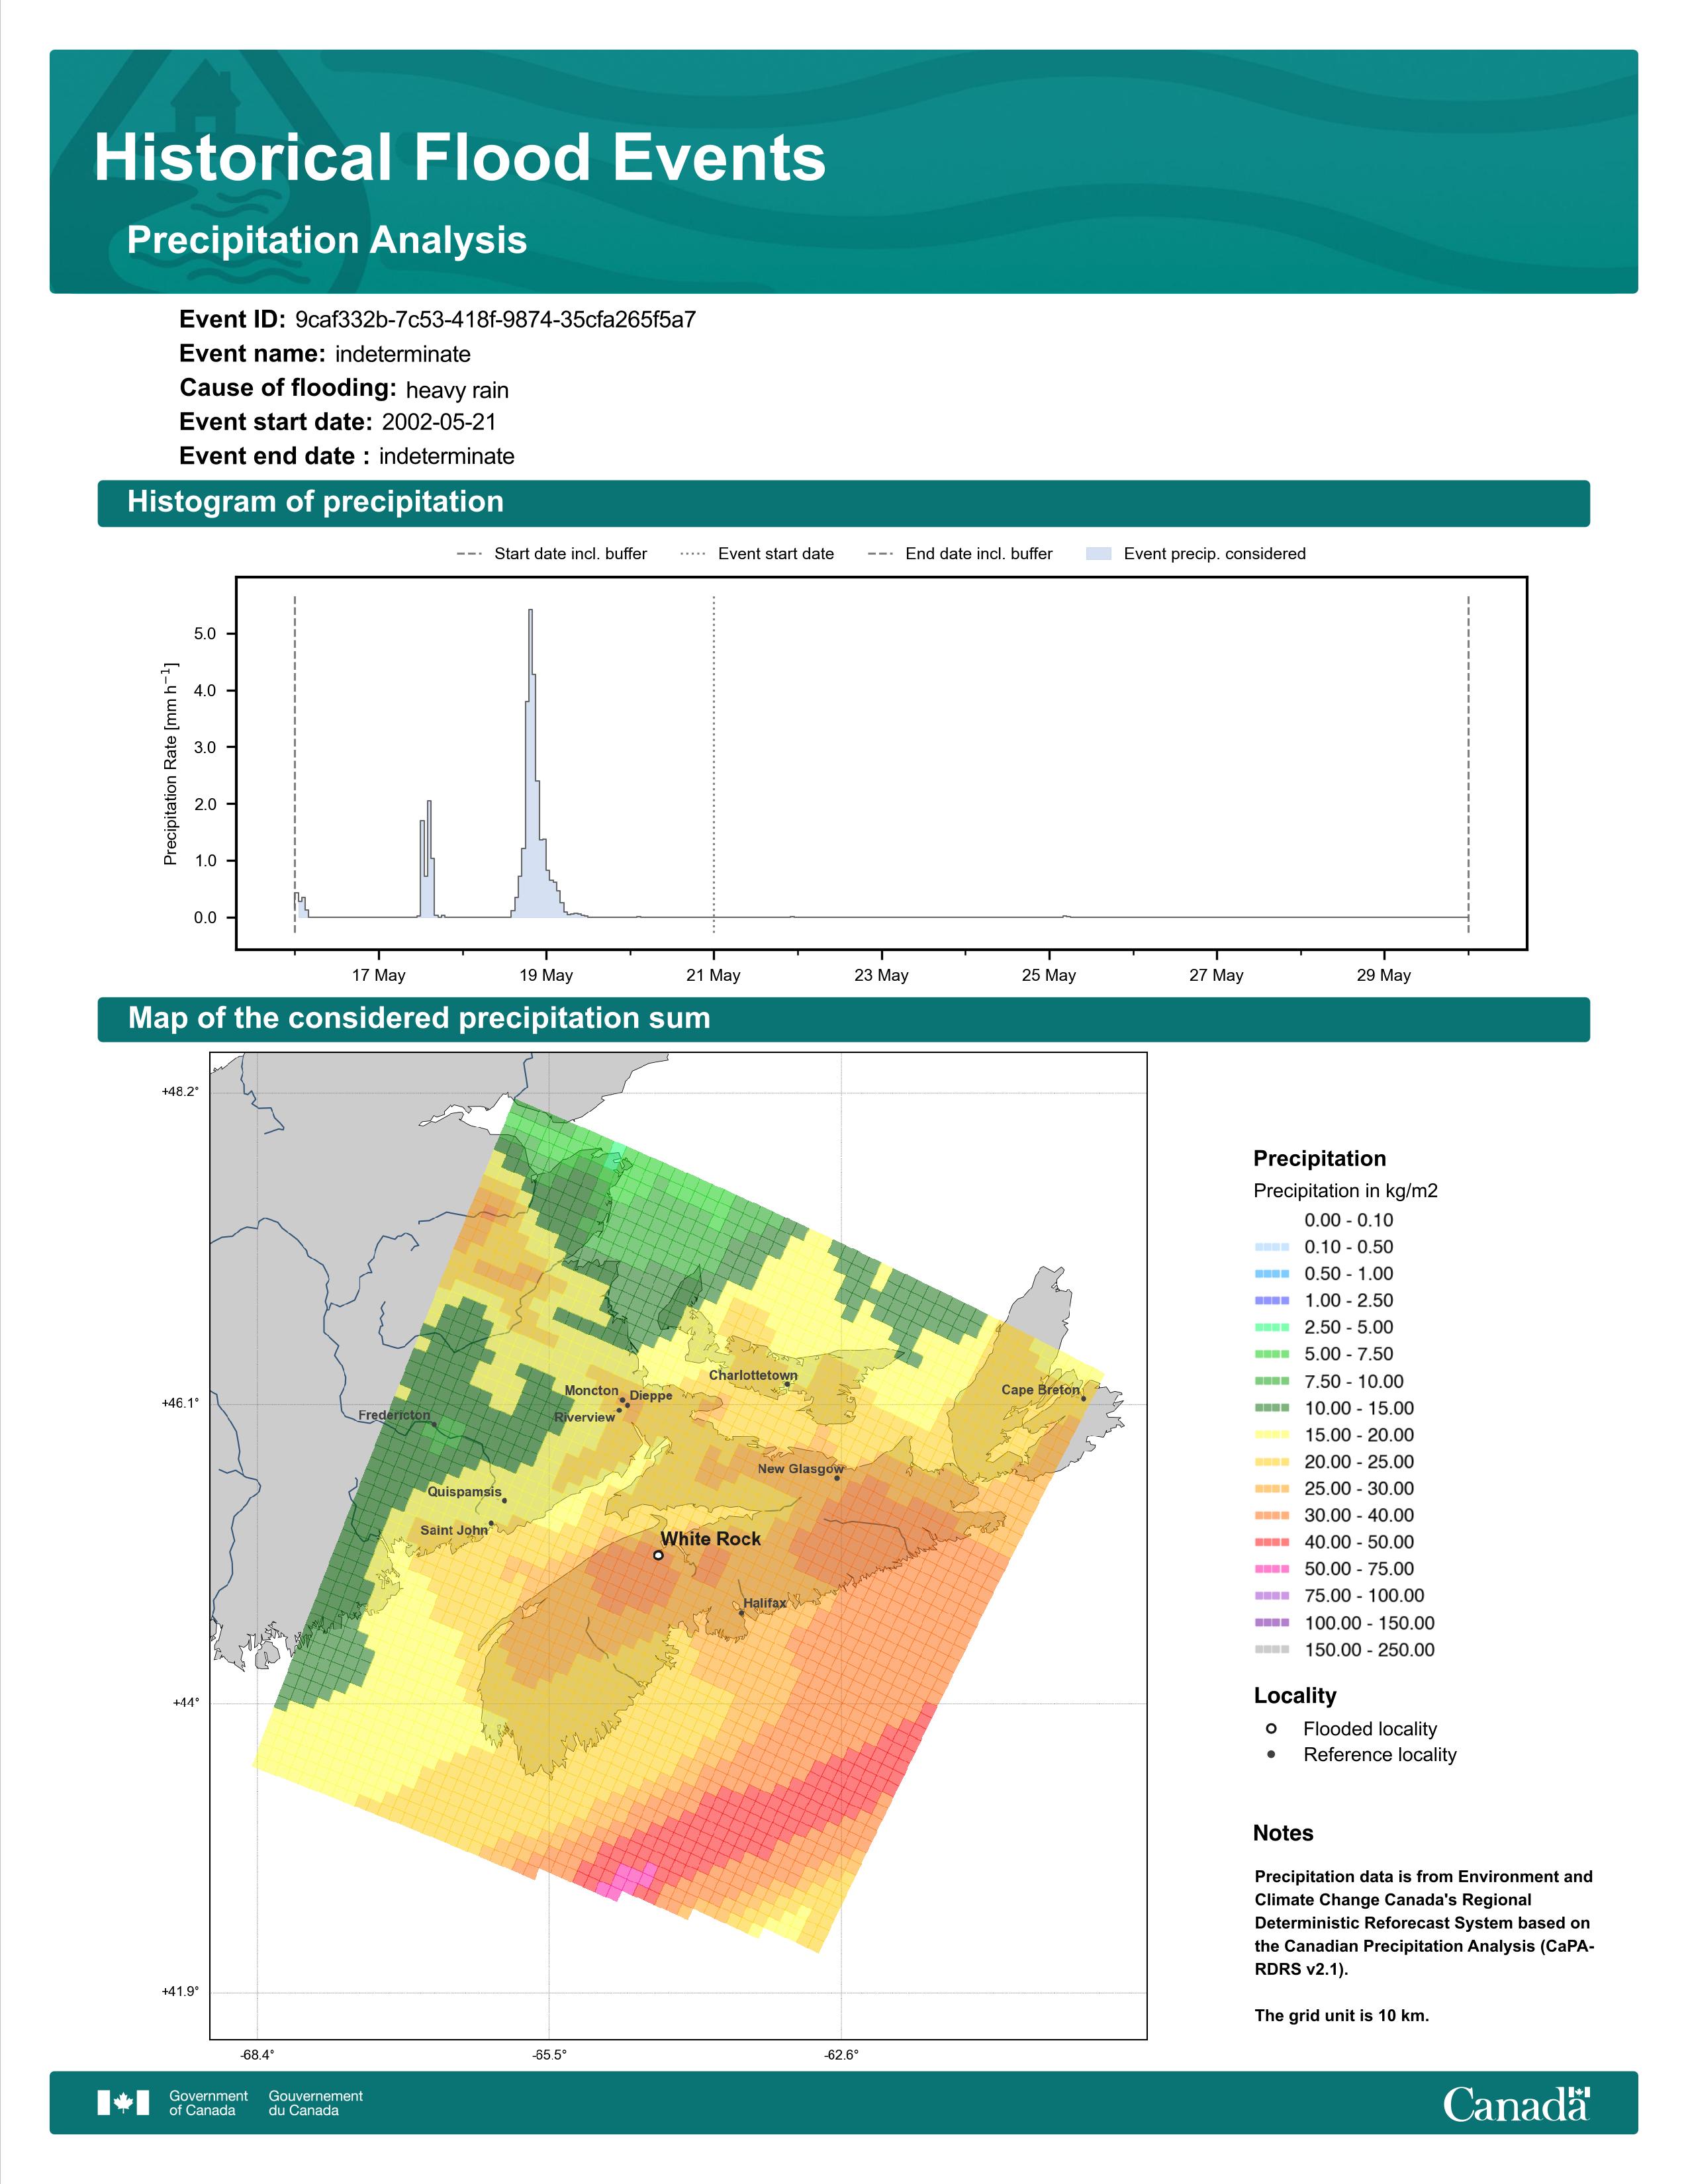Click the Quispamsis reference locality dot

point(504,1500)
